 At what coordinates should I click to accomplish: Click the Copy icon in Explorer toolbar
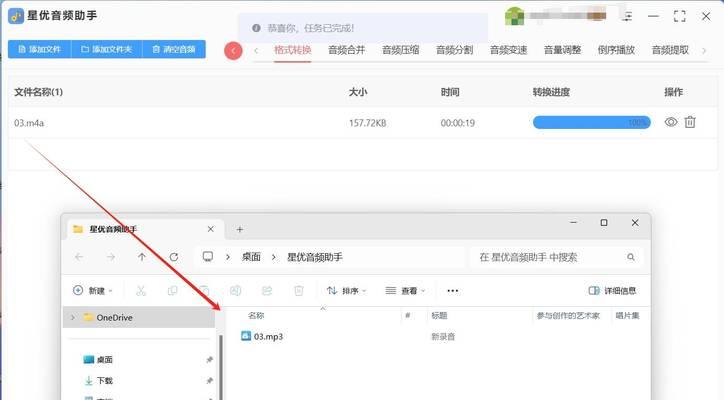click(172, 291)
